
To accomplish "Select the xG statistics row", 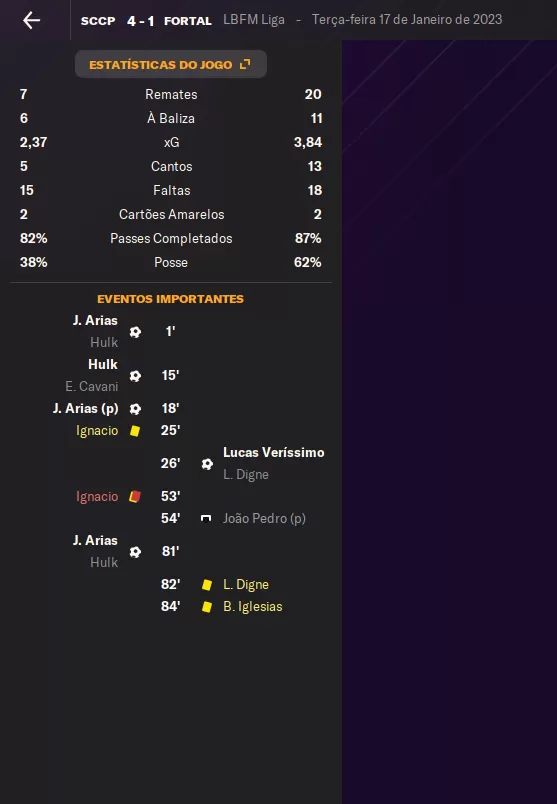I will [171, 142].
